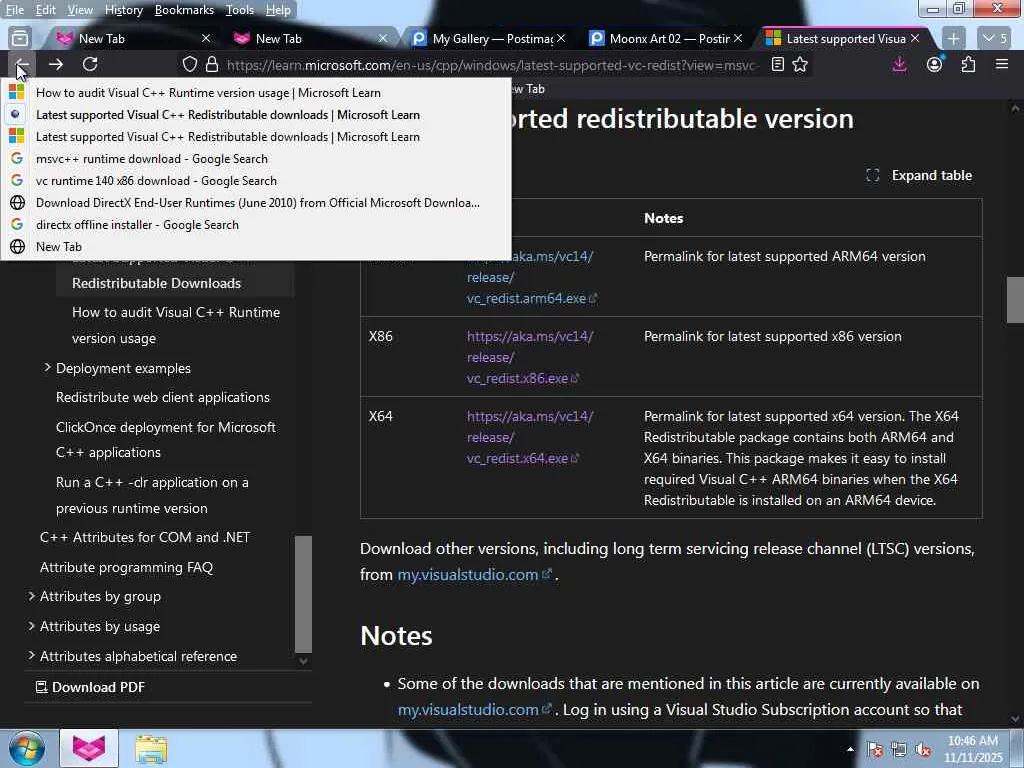Open the Tools menu
The image size is (1024, 768).
240,10
